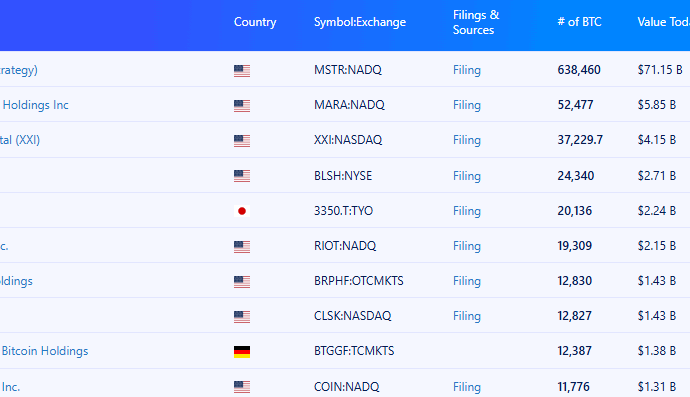
Task: Click the US flag in the CLSK:NASDAQ row
Action: [242, 316]
